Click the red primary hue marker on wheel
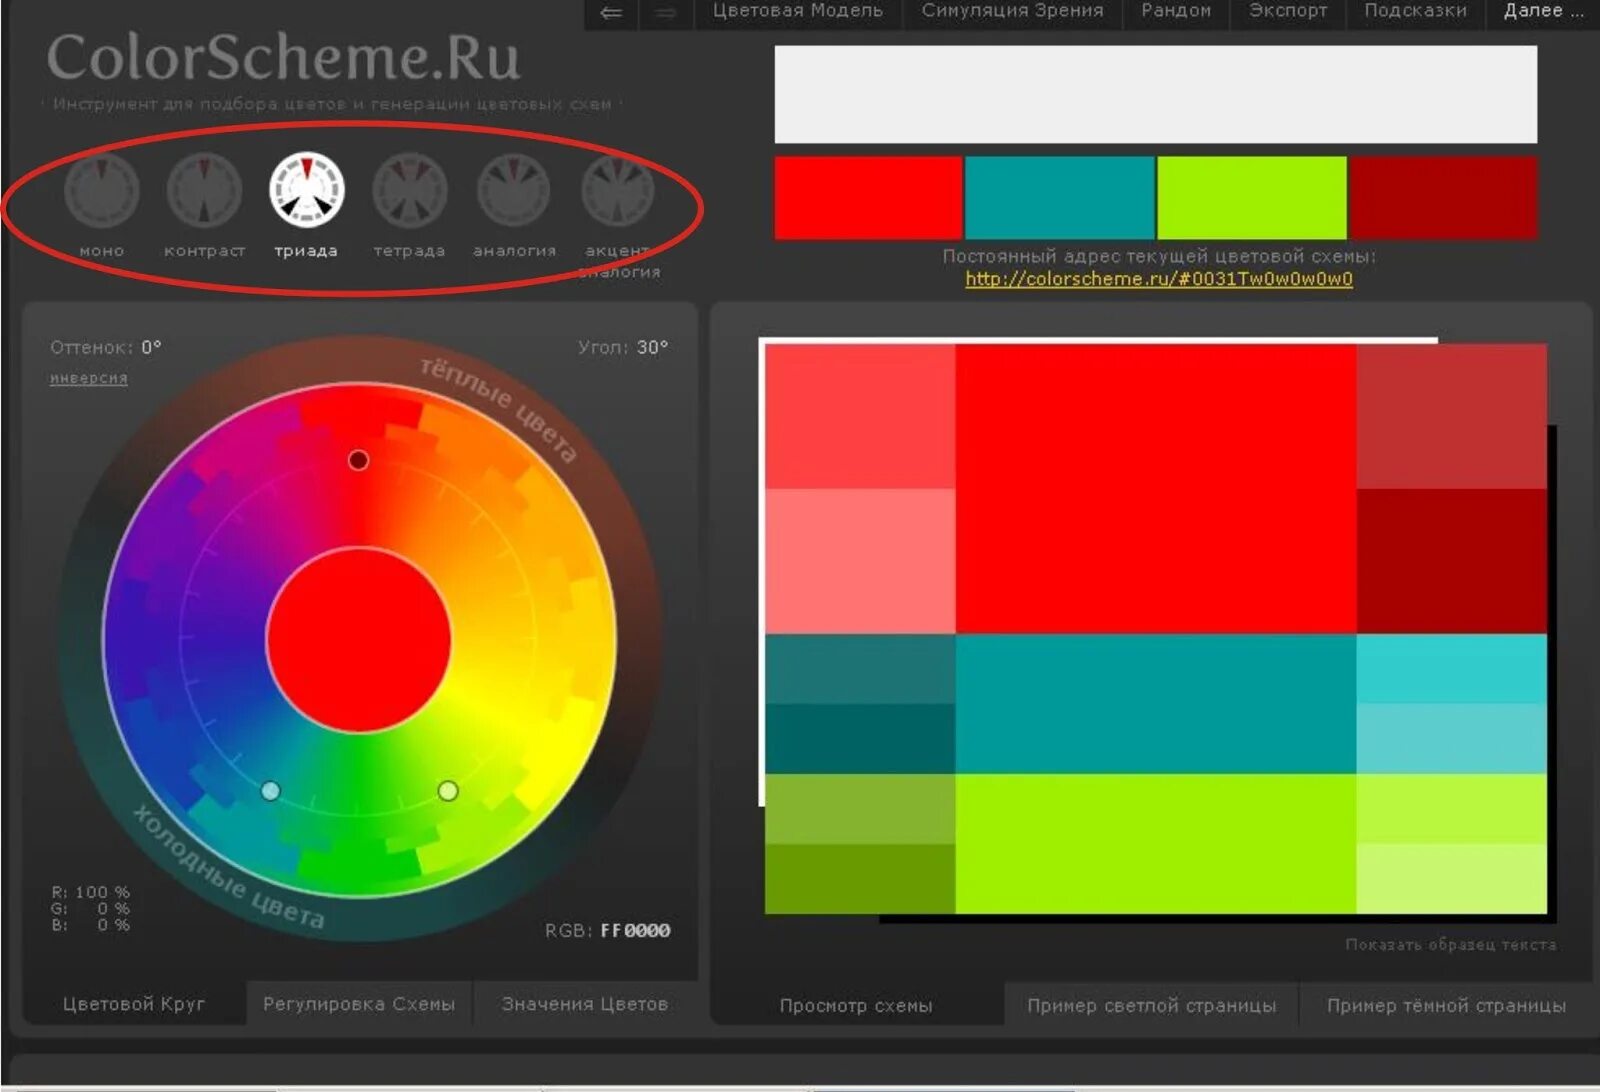 point(358,460)
